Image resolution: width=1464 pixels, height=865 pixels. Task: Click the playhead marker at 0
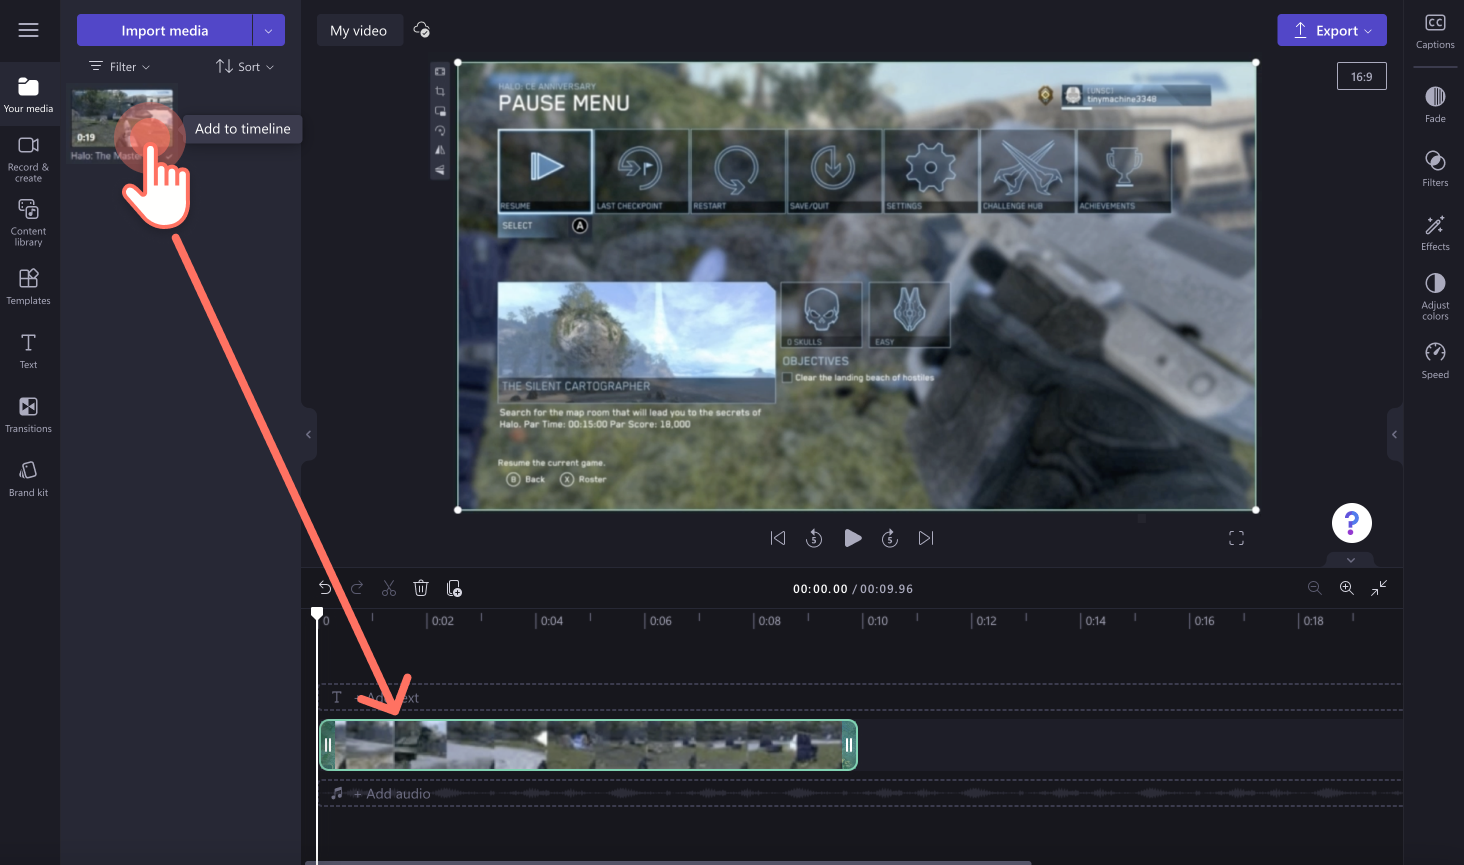(317, 613)
